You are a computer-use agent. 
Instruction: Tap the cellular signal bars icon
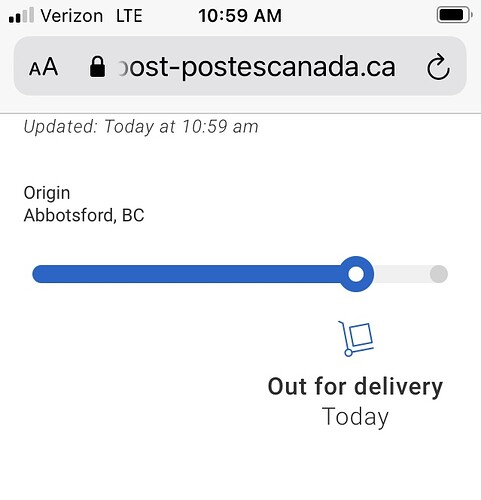(x=21, y=15)
